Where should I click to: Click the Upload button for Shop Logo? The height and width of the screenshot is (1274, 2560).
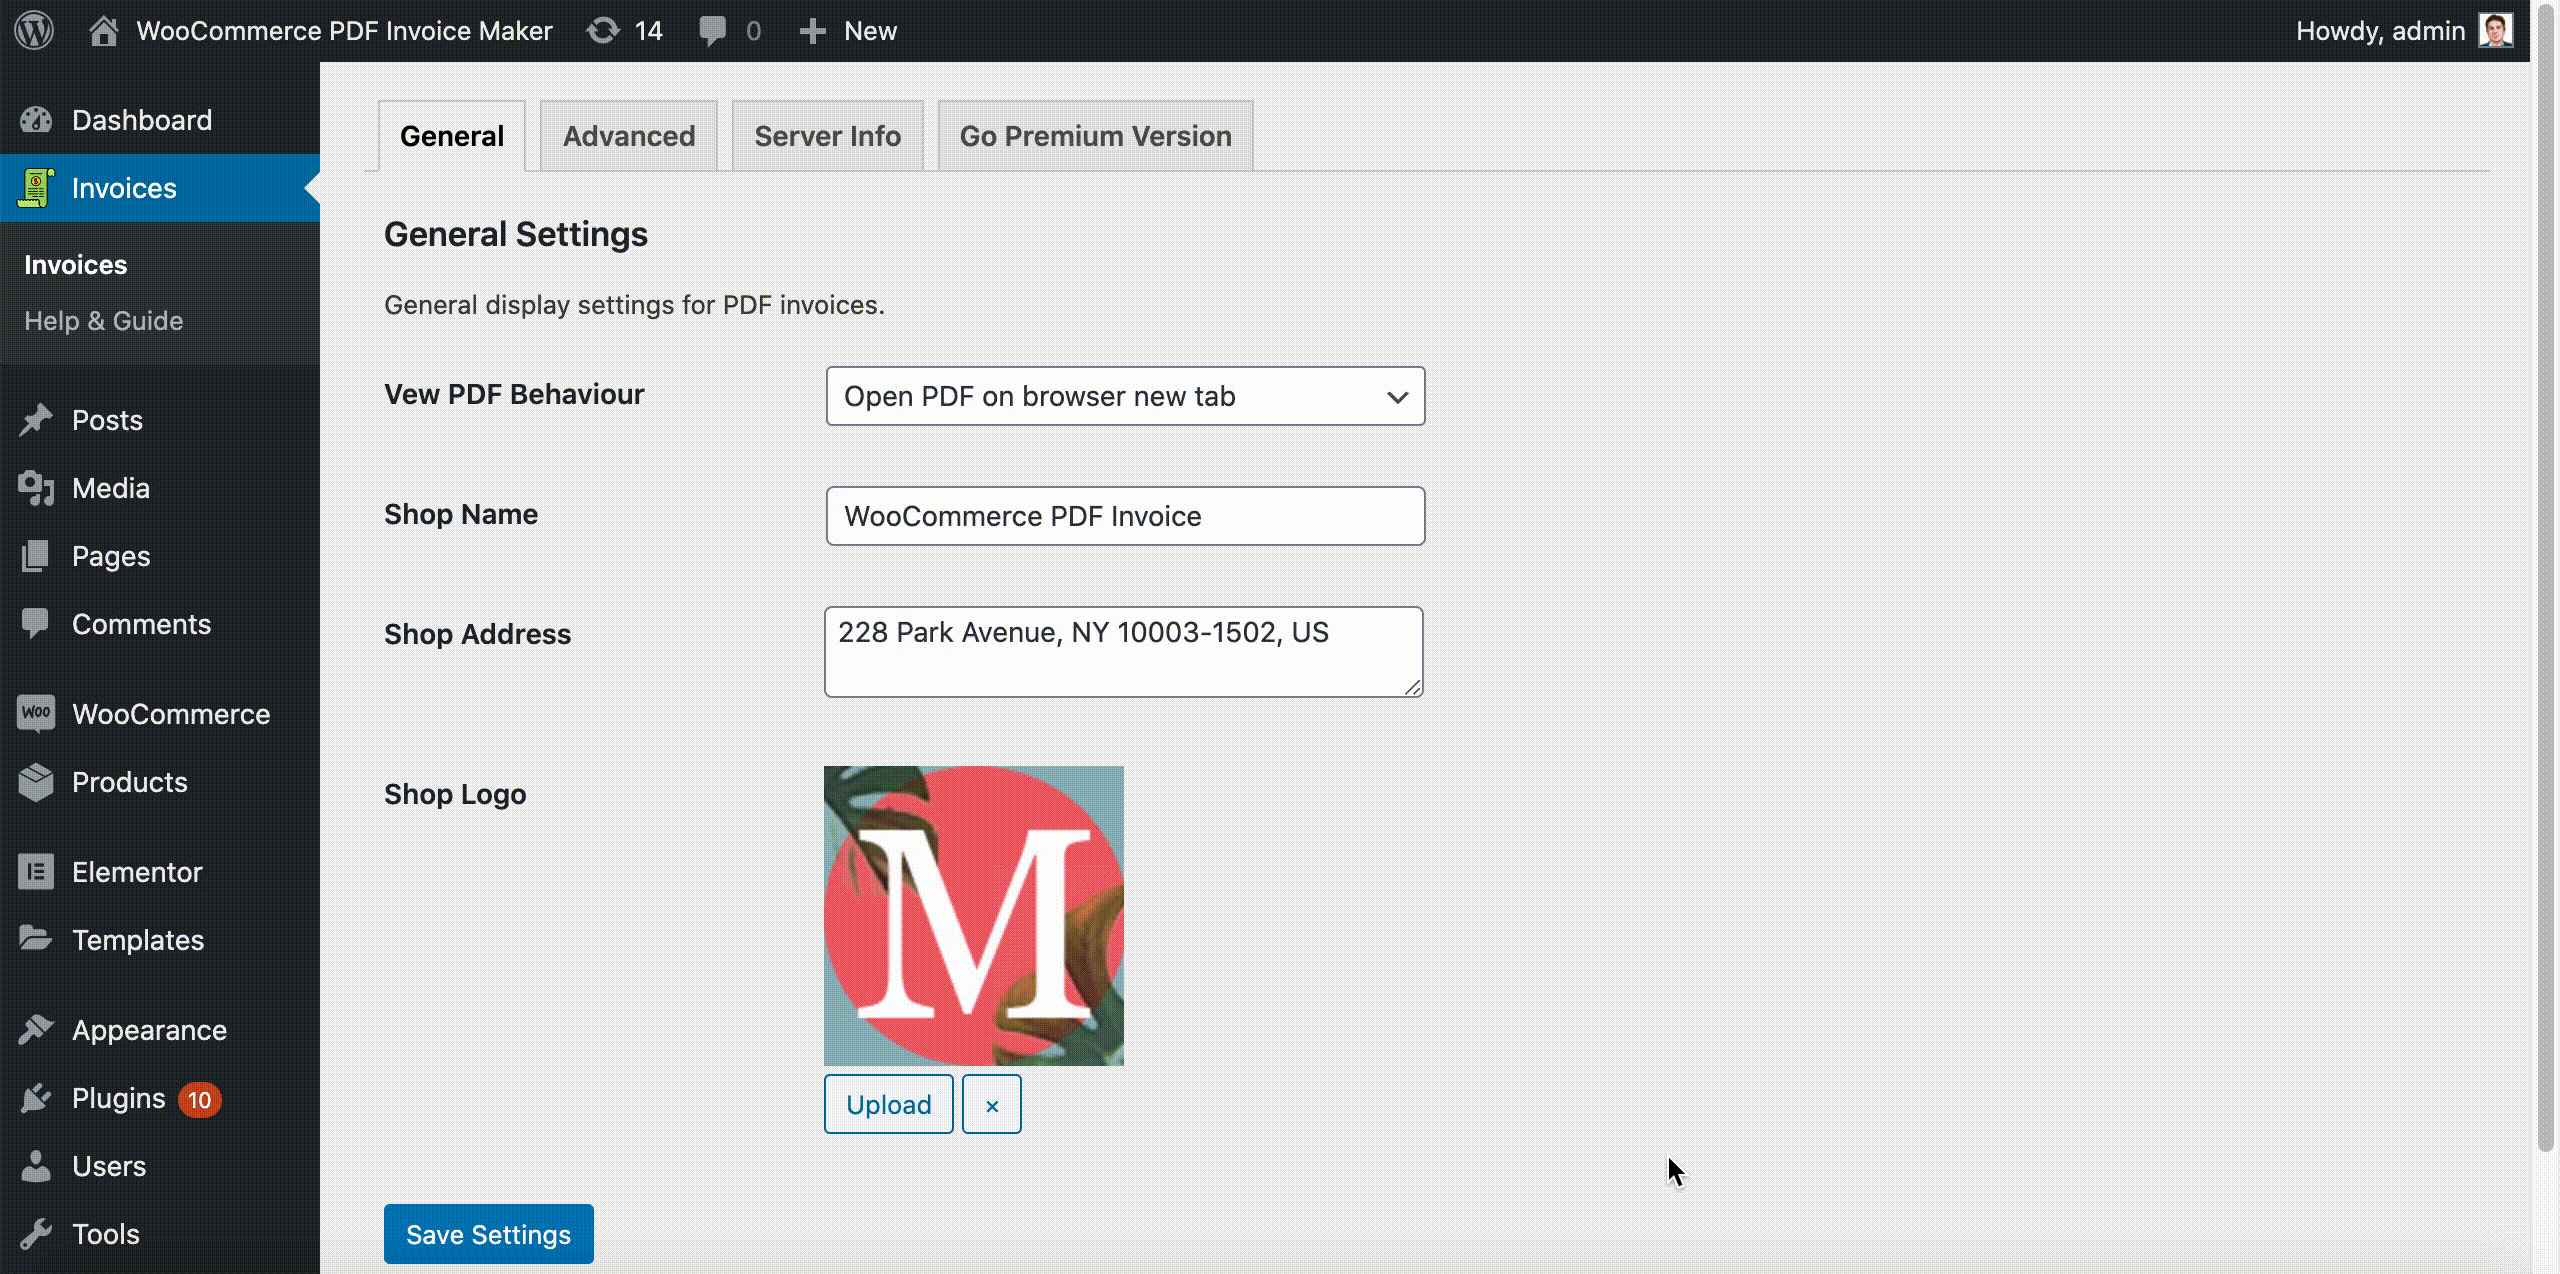(x=888, y=1104)
